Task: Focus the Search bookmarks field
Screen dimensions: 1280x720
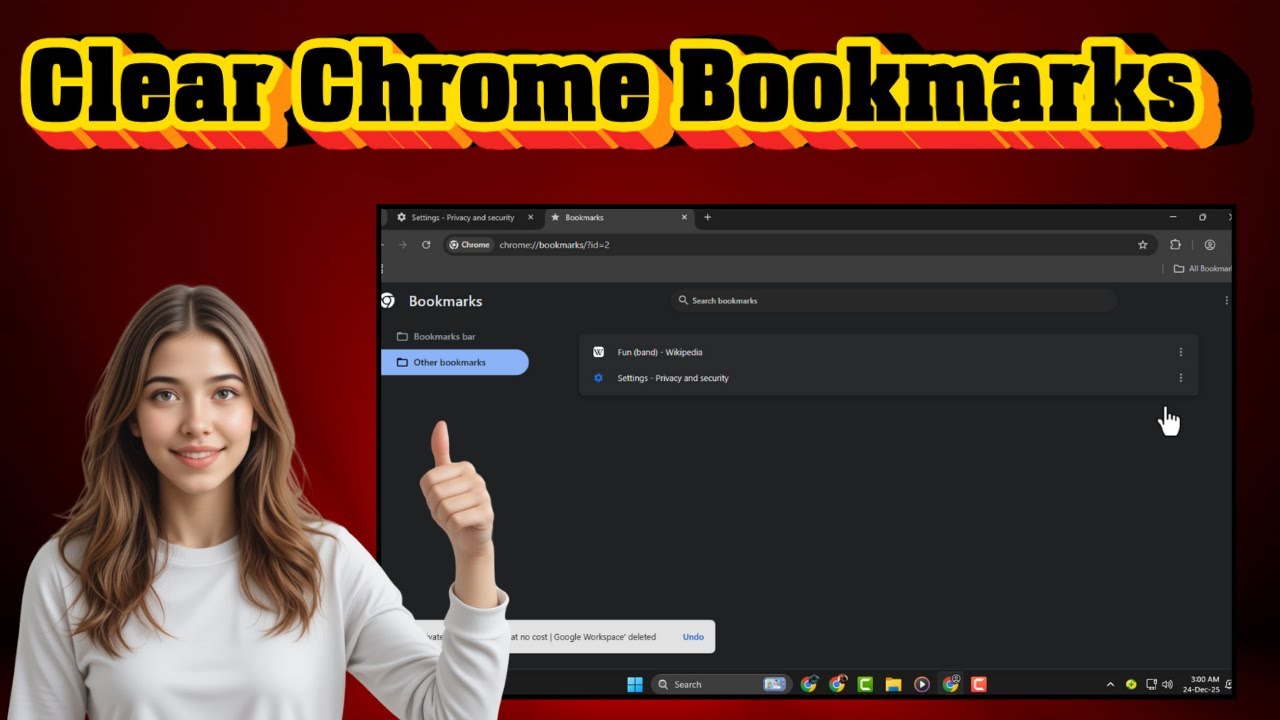Action: click(893, 300)
